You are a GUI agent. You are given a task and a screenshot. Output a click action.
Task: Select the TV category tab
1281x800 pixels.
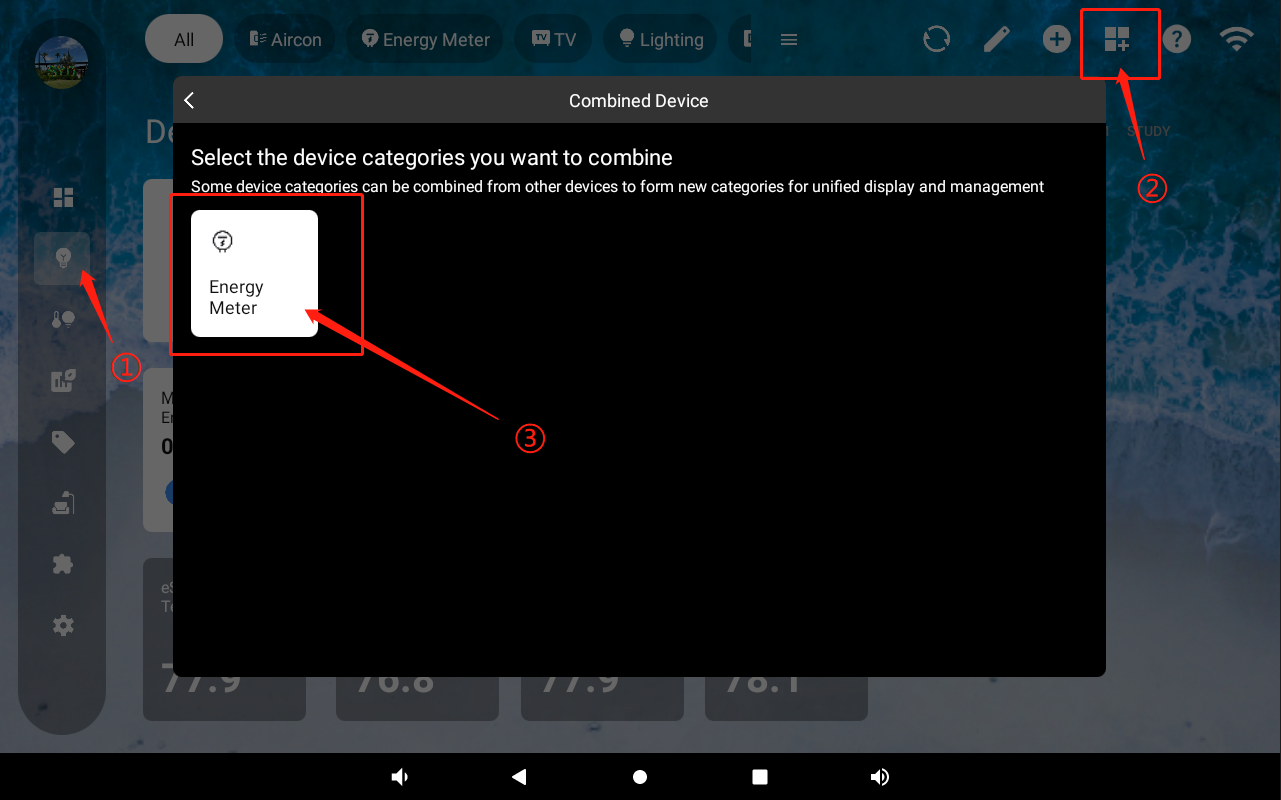553,40
